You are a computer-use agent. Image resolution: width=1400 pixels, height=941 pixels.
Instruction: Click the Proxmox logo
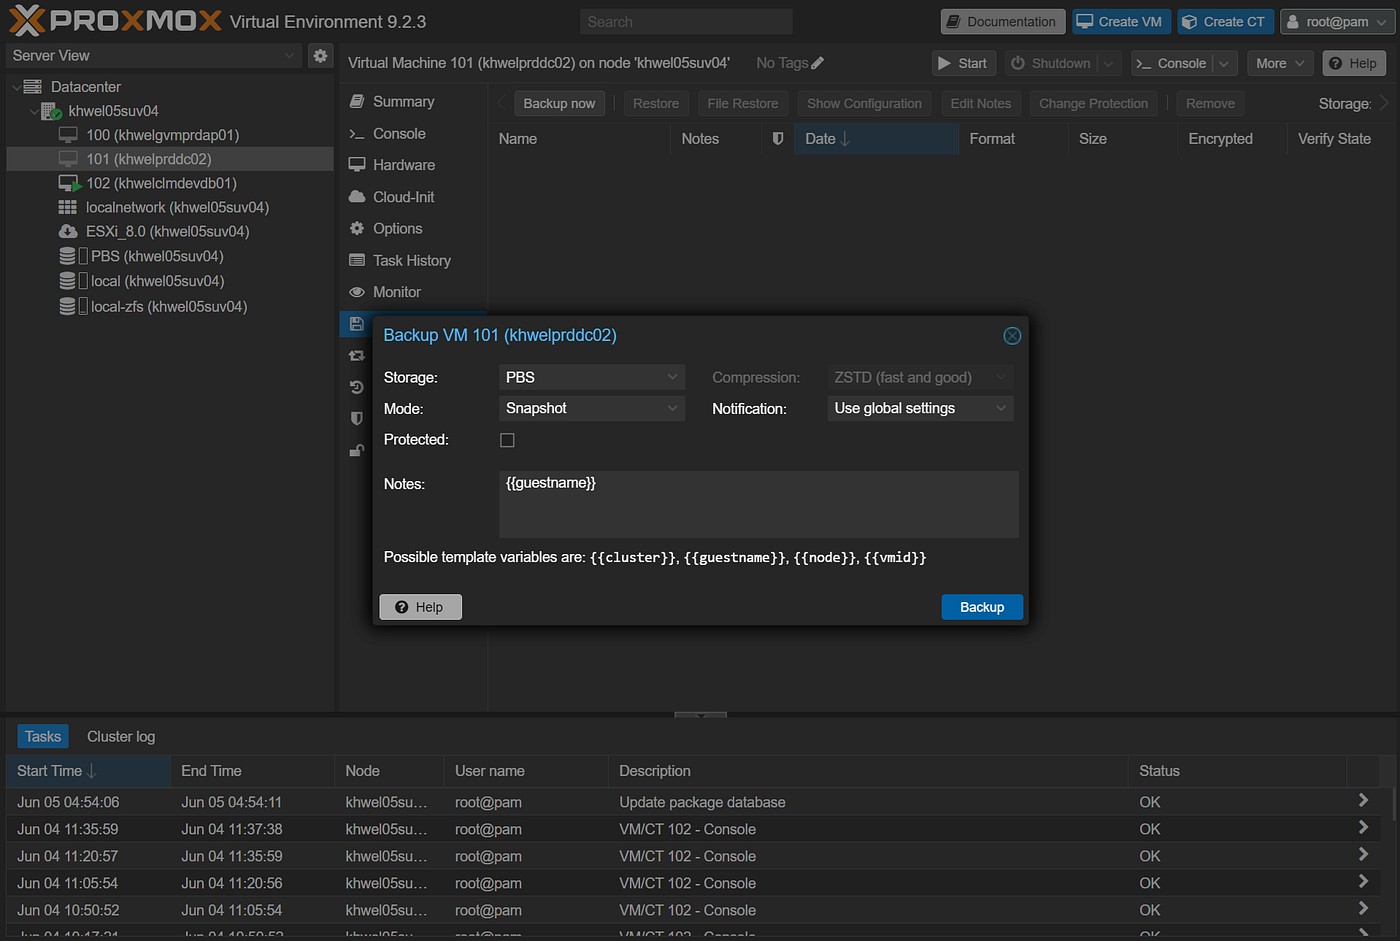(x=114, y=20)
